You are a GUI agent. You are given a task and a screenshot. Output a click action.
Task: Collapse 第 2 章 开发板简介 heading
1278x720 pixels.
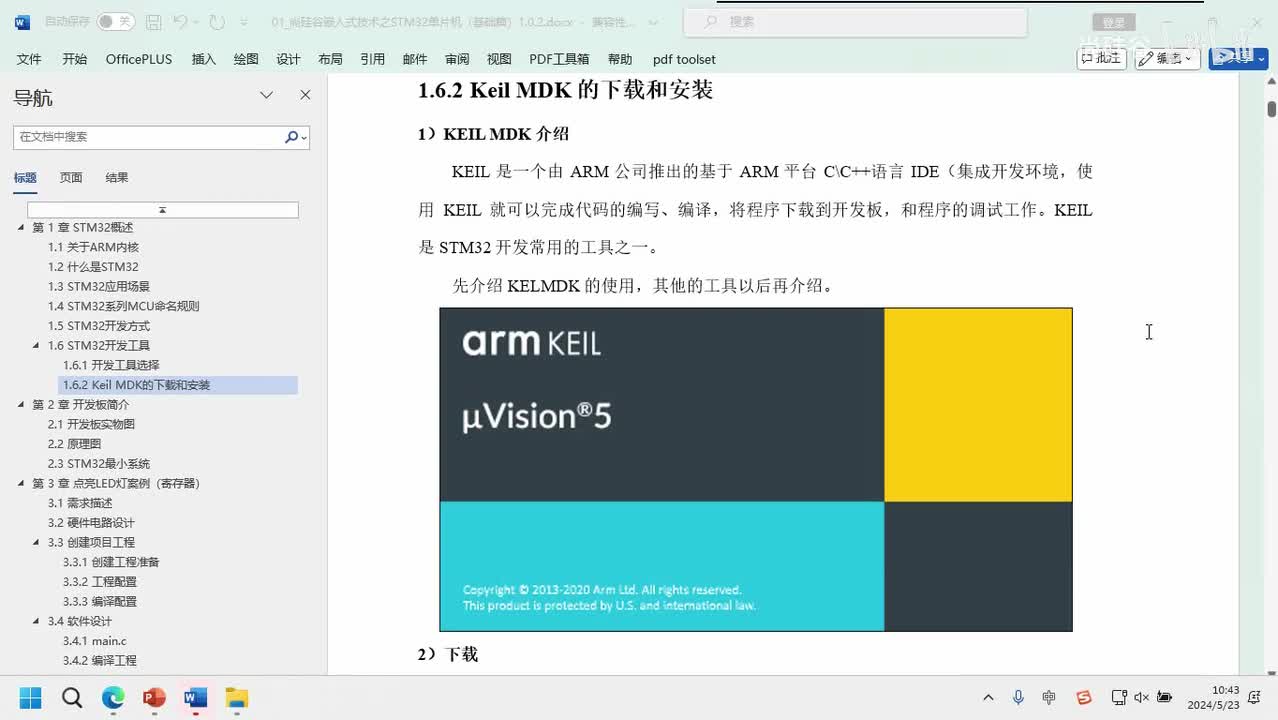pos(21,405)
